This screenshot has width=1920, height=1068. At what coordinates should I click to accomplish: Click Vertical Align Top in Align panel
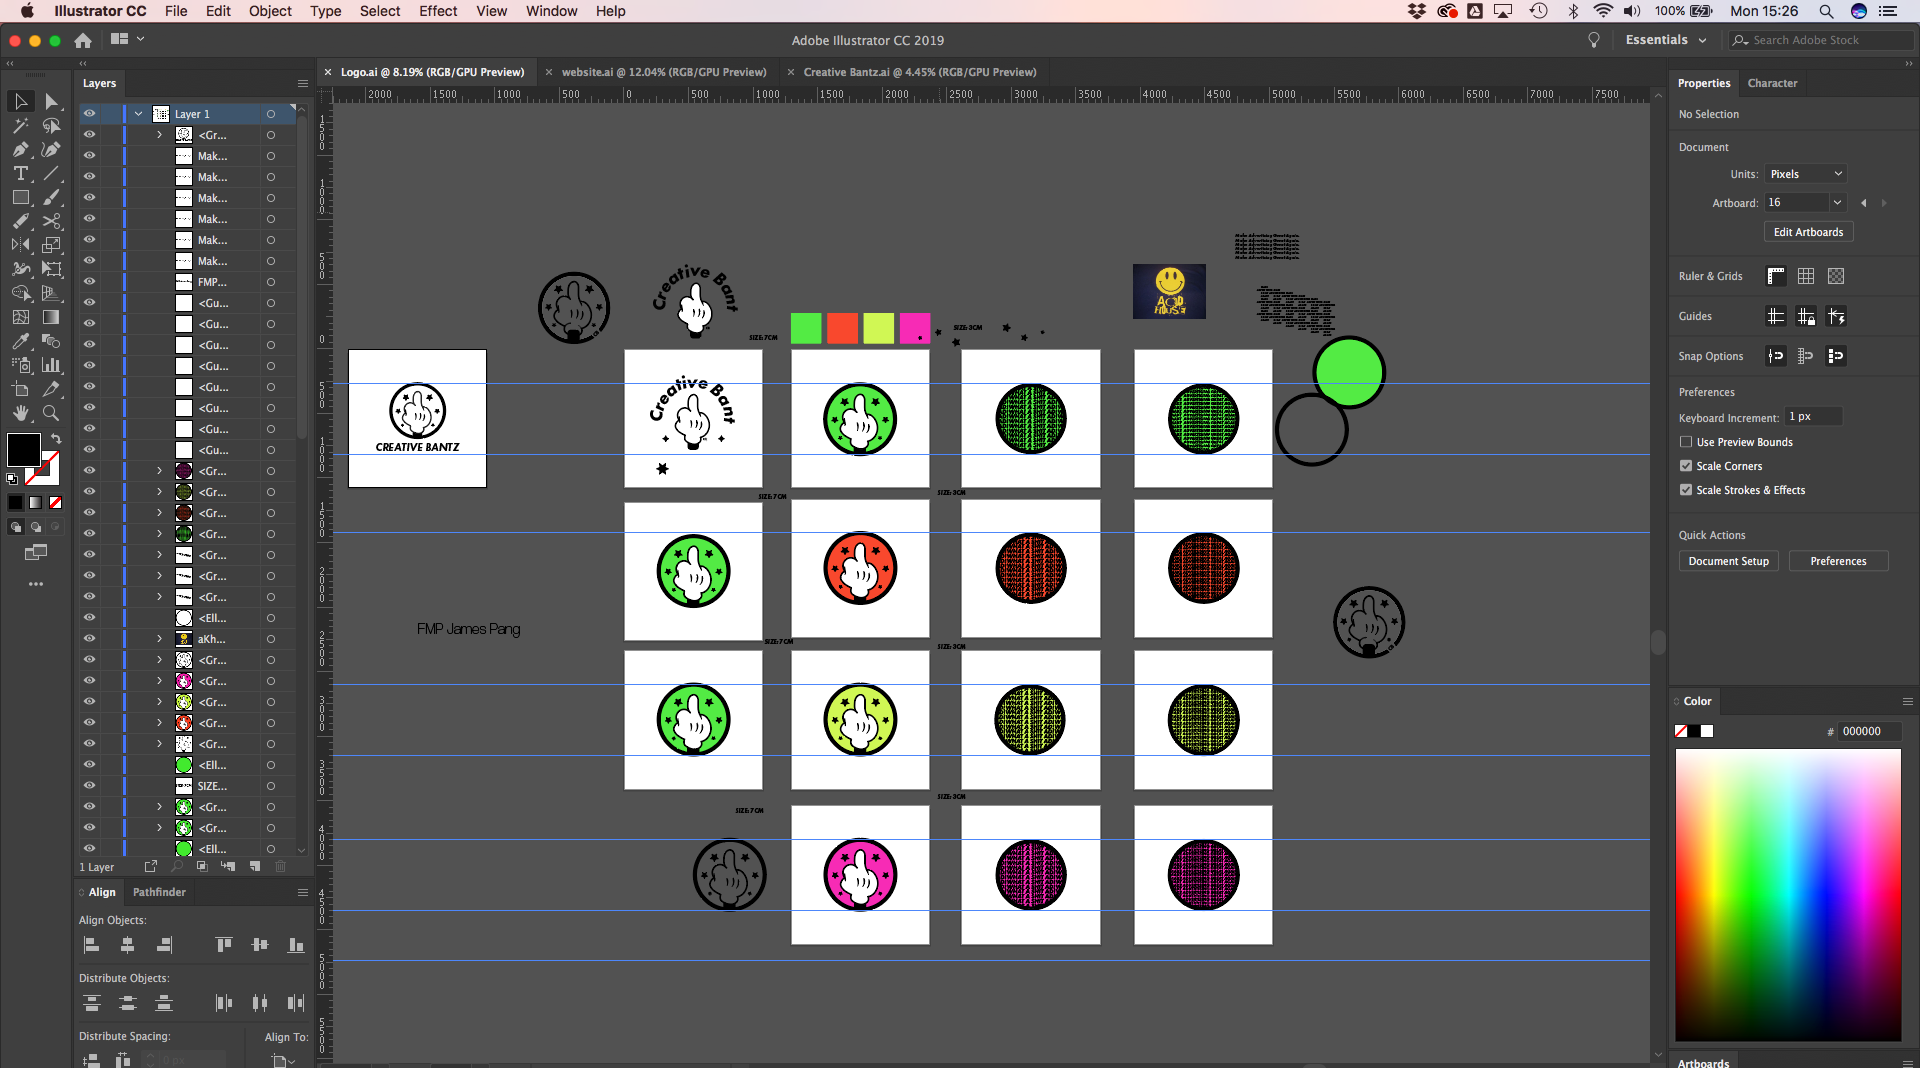(224, 945)
